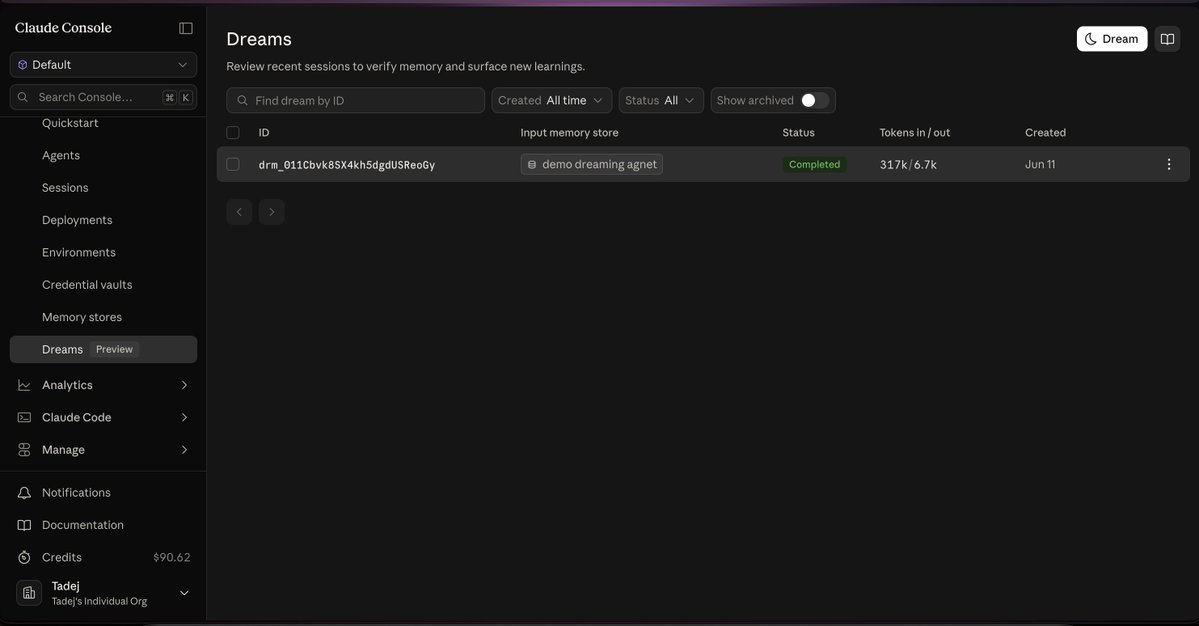This screenshot has height=626, width=1199.
Task: Click the Credits coin icon
Action: [x=24, y=557]
